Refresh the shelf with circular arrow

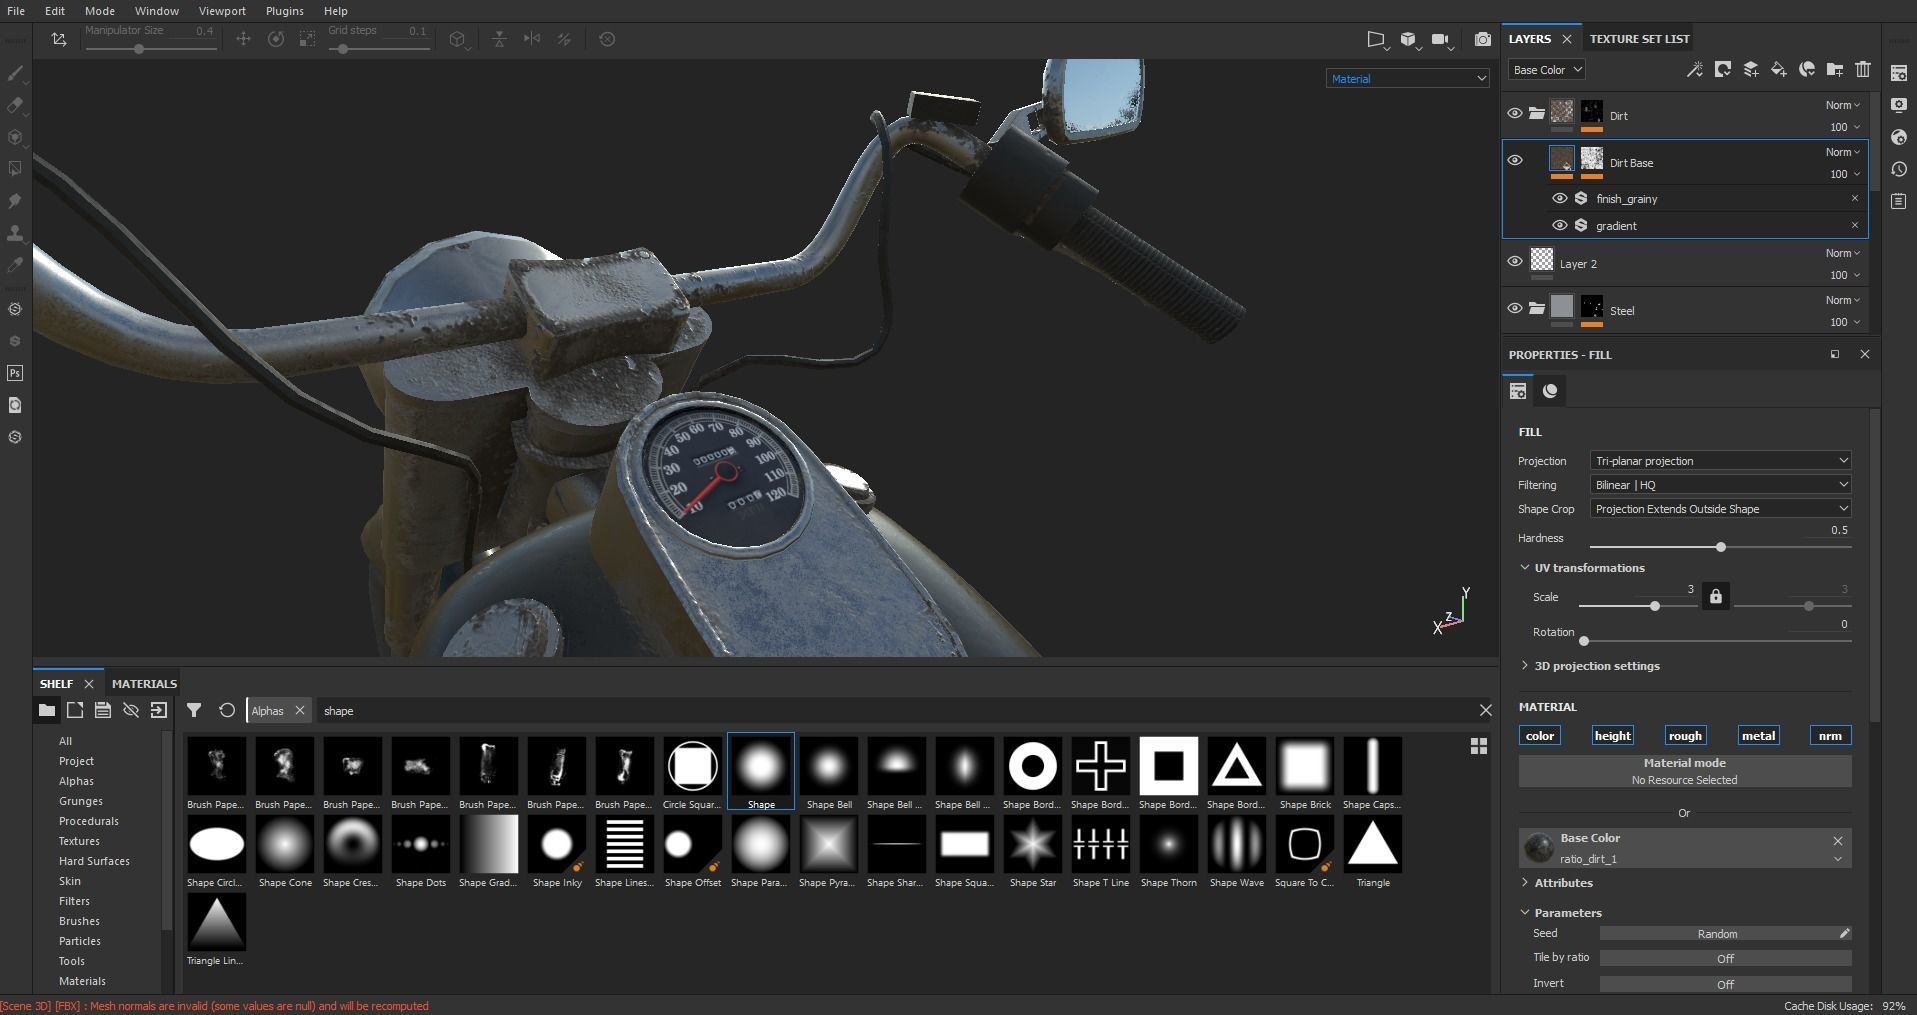[227, 710]
